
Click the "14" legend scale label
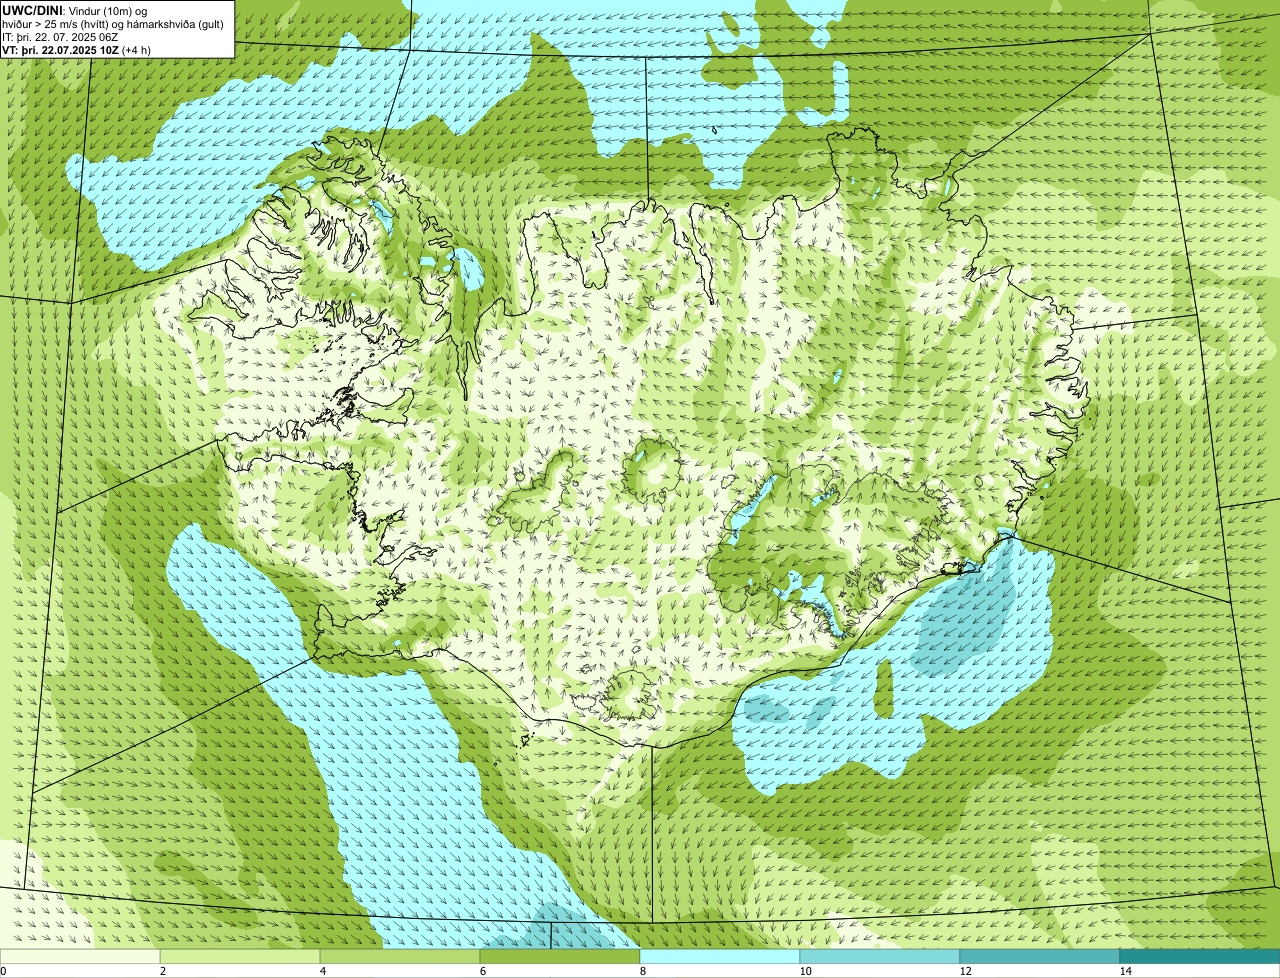(x=1125, y=971)
